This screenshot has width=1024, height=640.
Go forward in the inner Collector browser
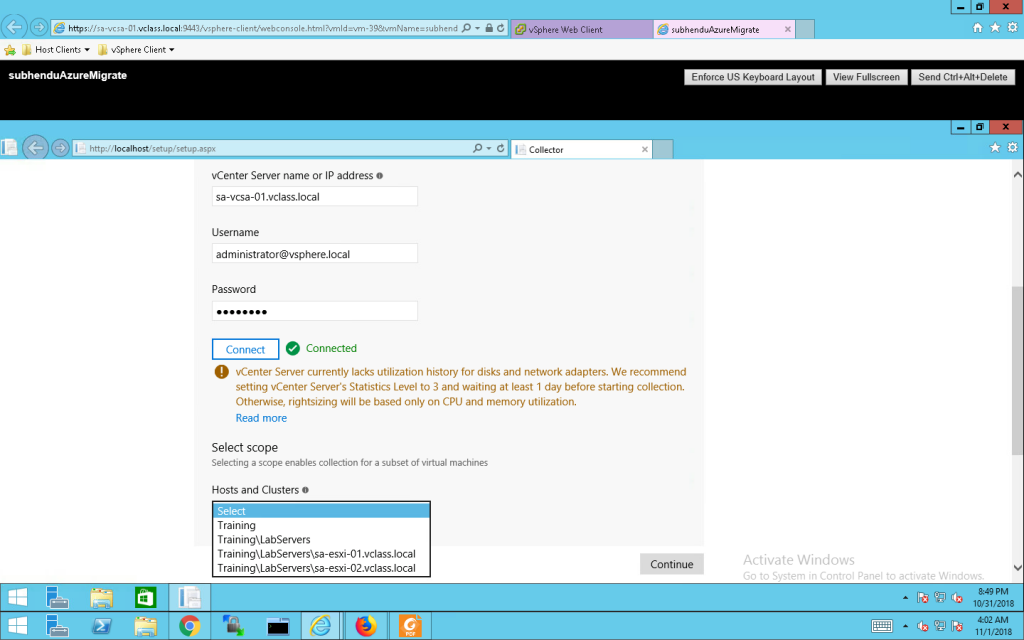60,148
